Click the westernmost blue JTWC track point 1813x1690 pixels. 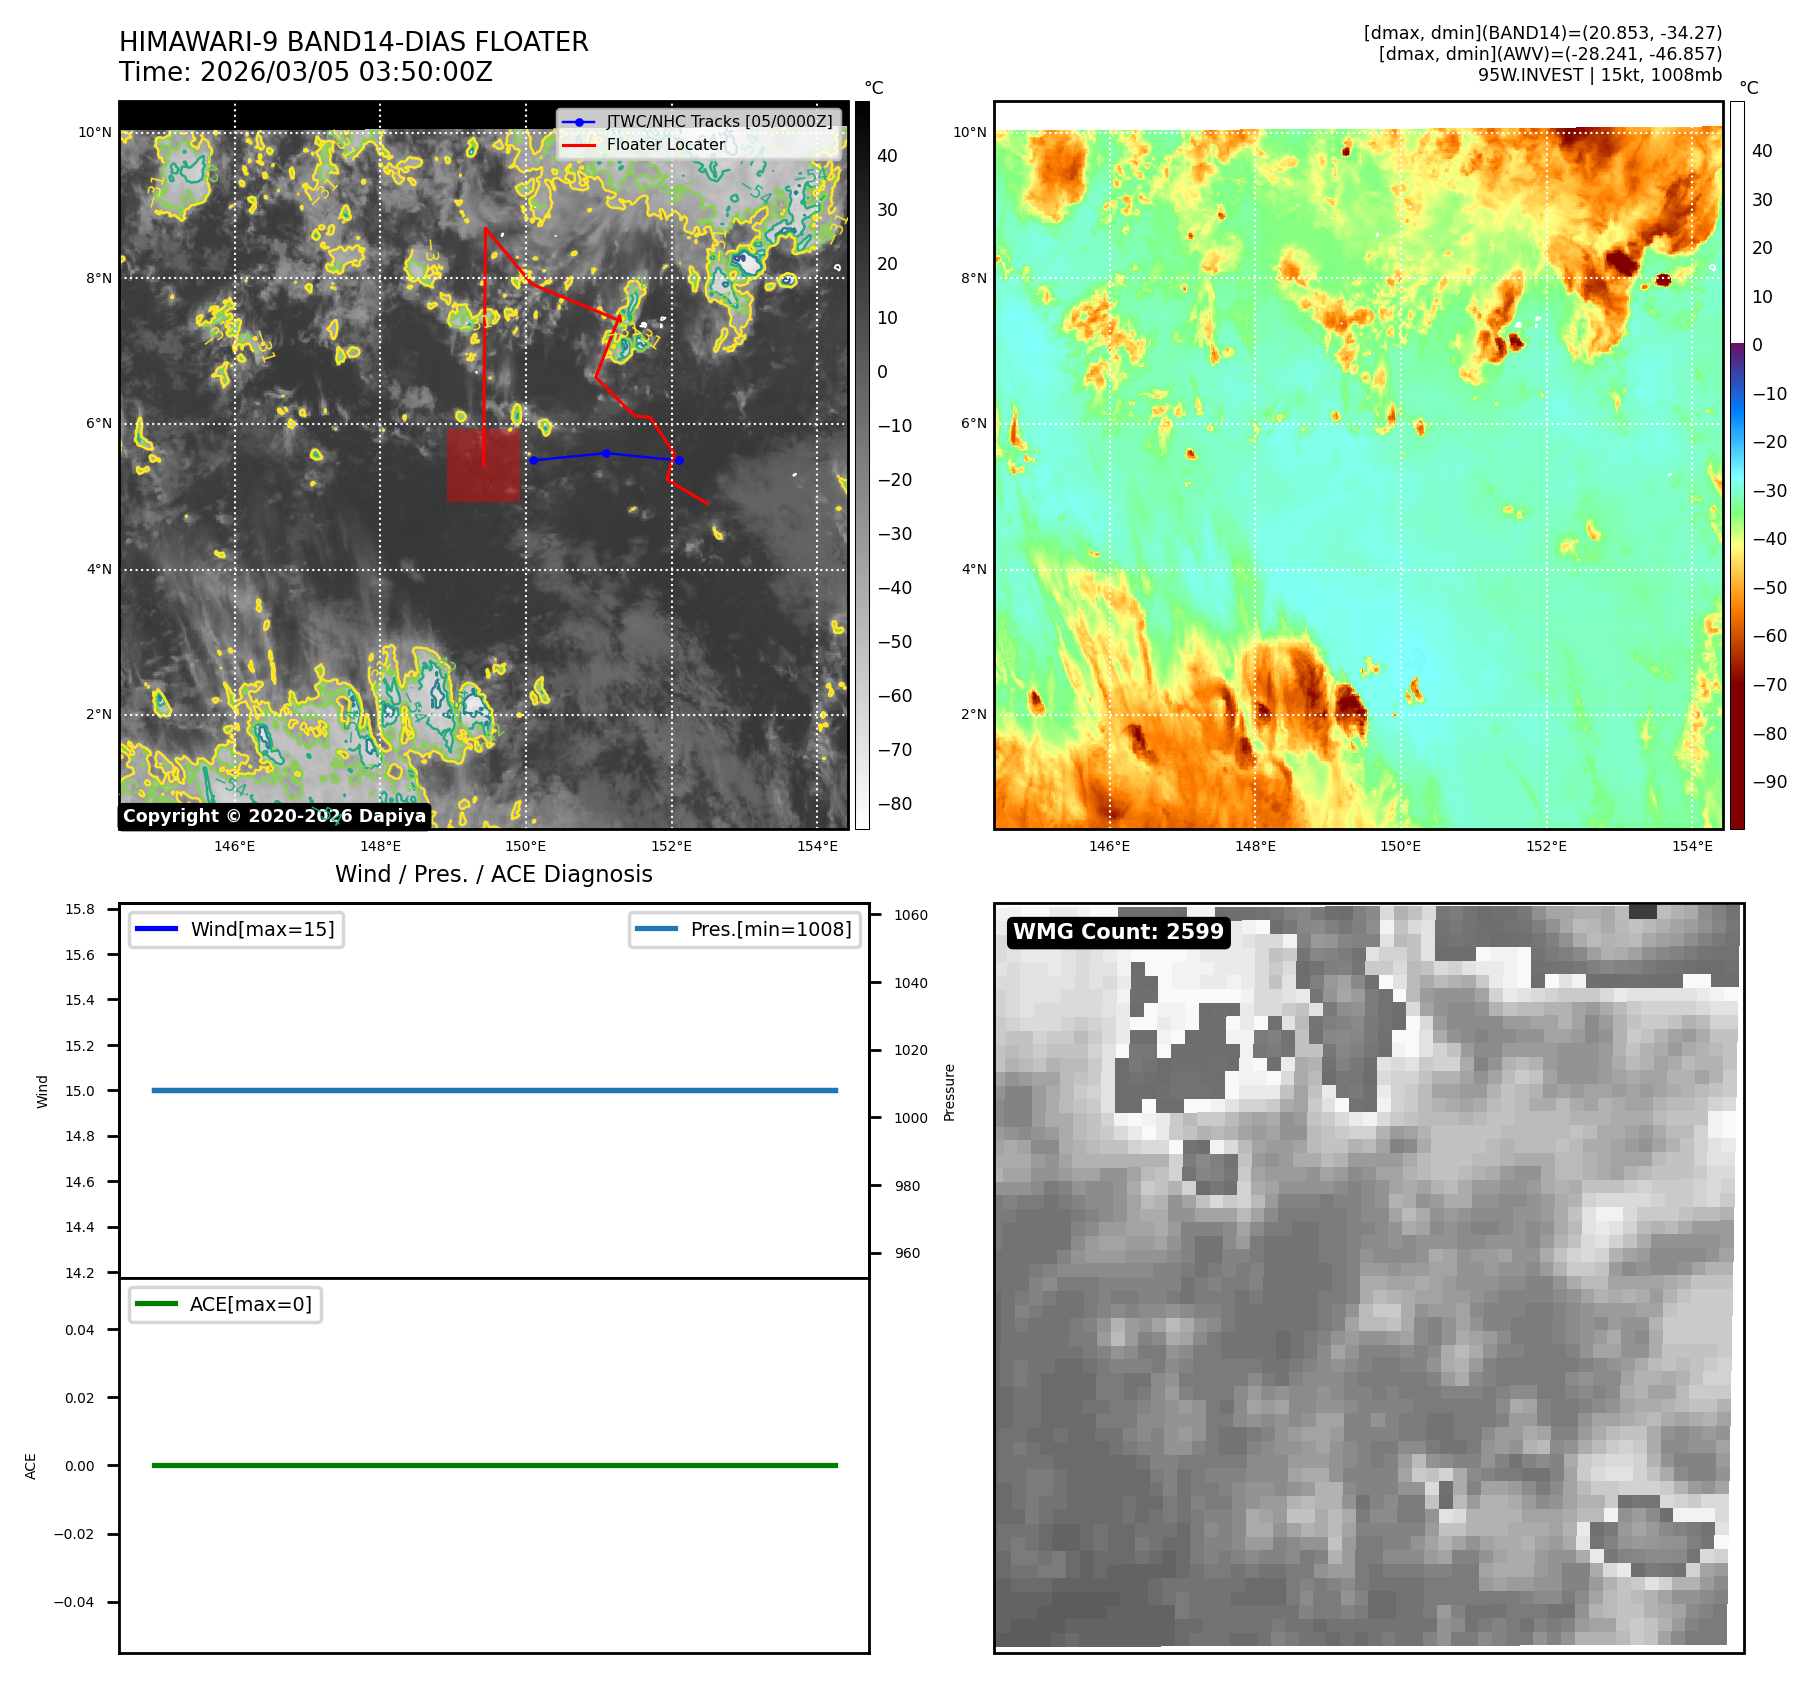[533, 461]
